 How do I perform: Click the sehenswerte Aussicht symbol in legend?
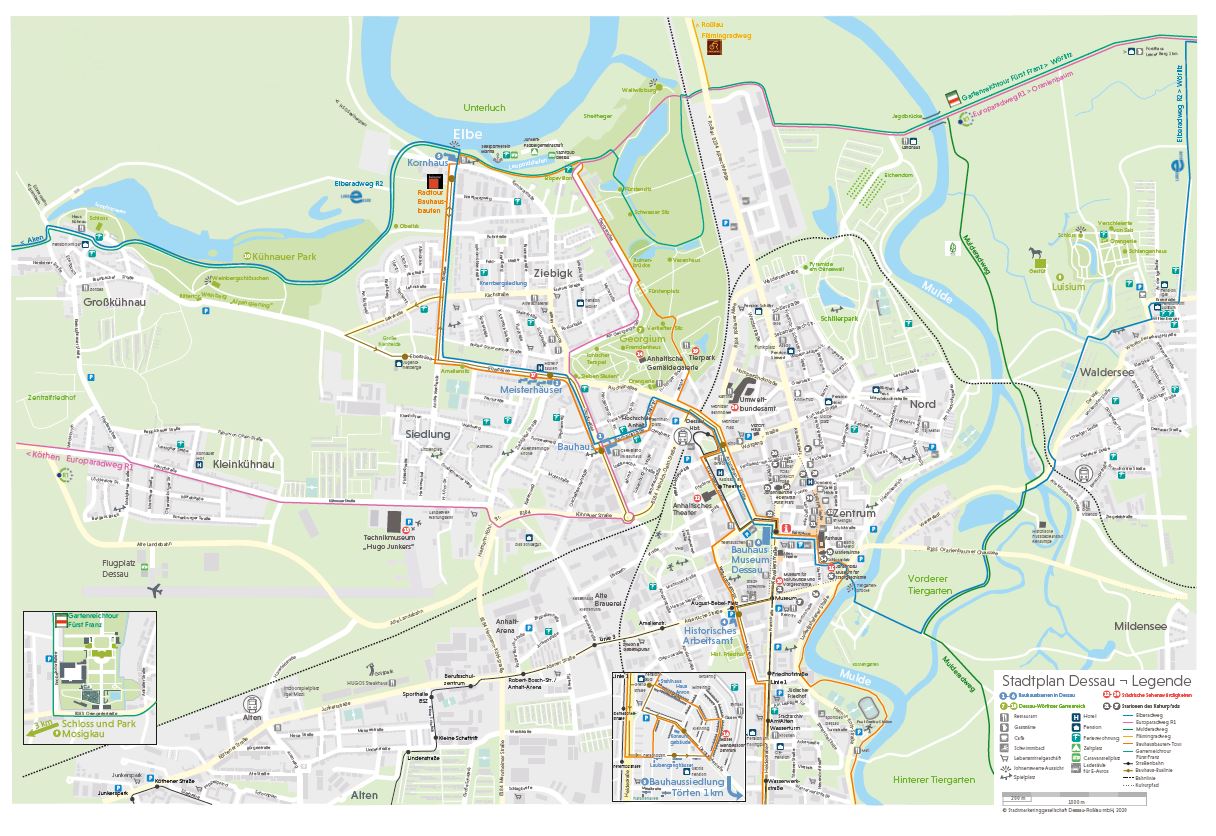1005,768
